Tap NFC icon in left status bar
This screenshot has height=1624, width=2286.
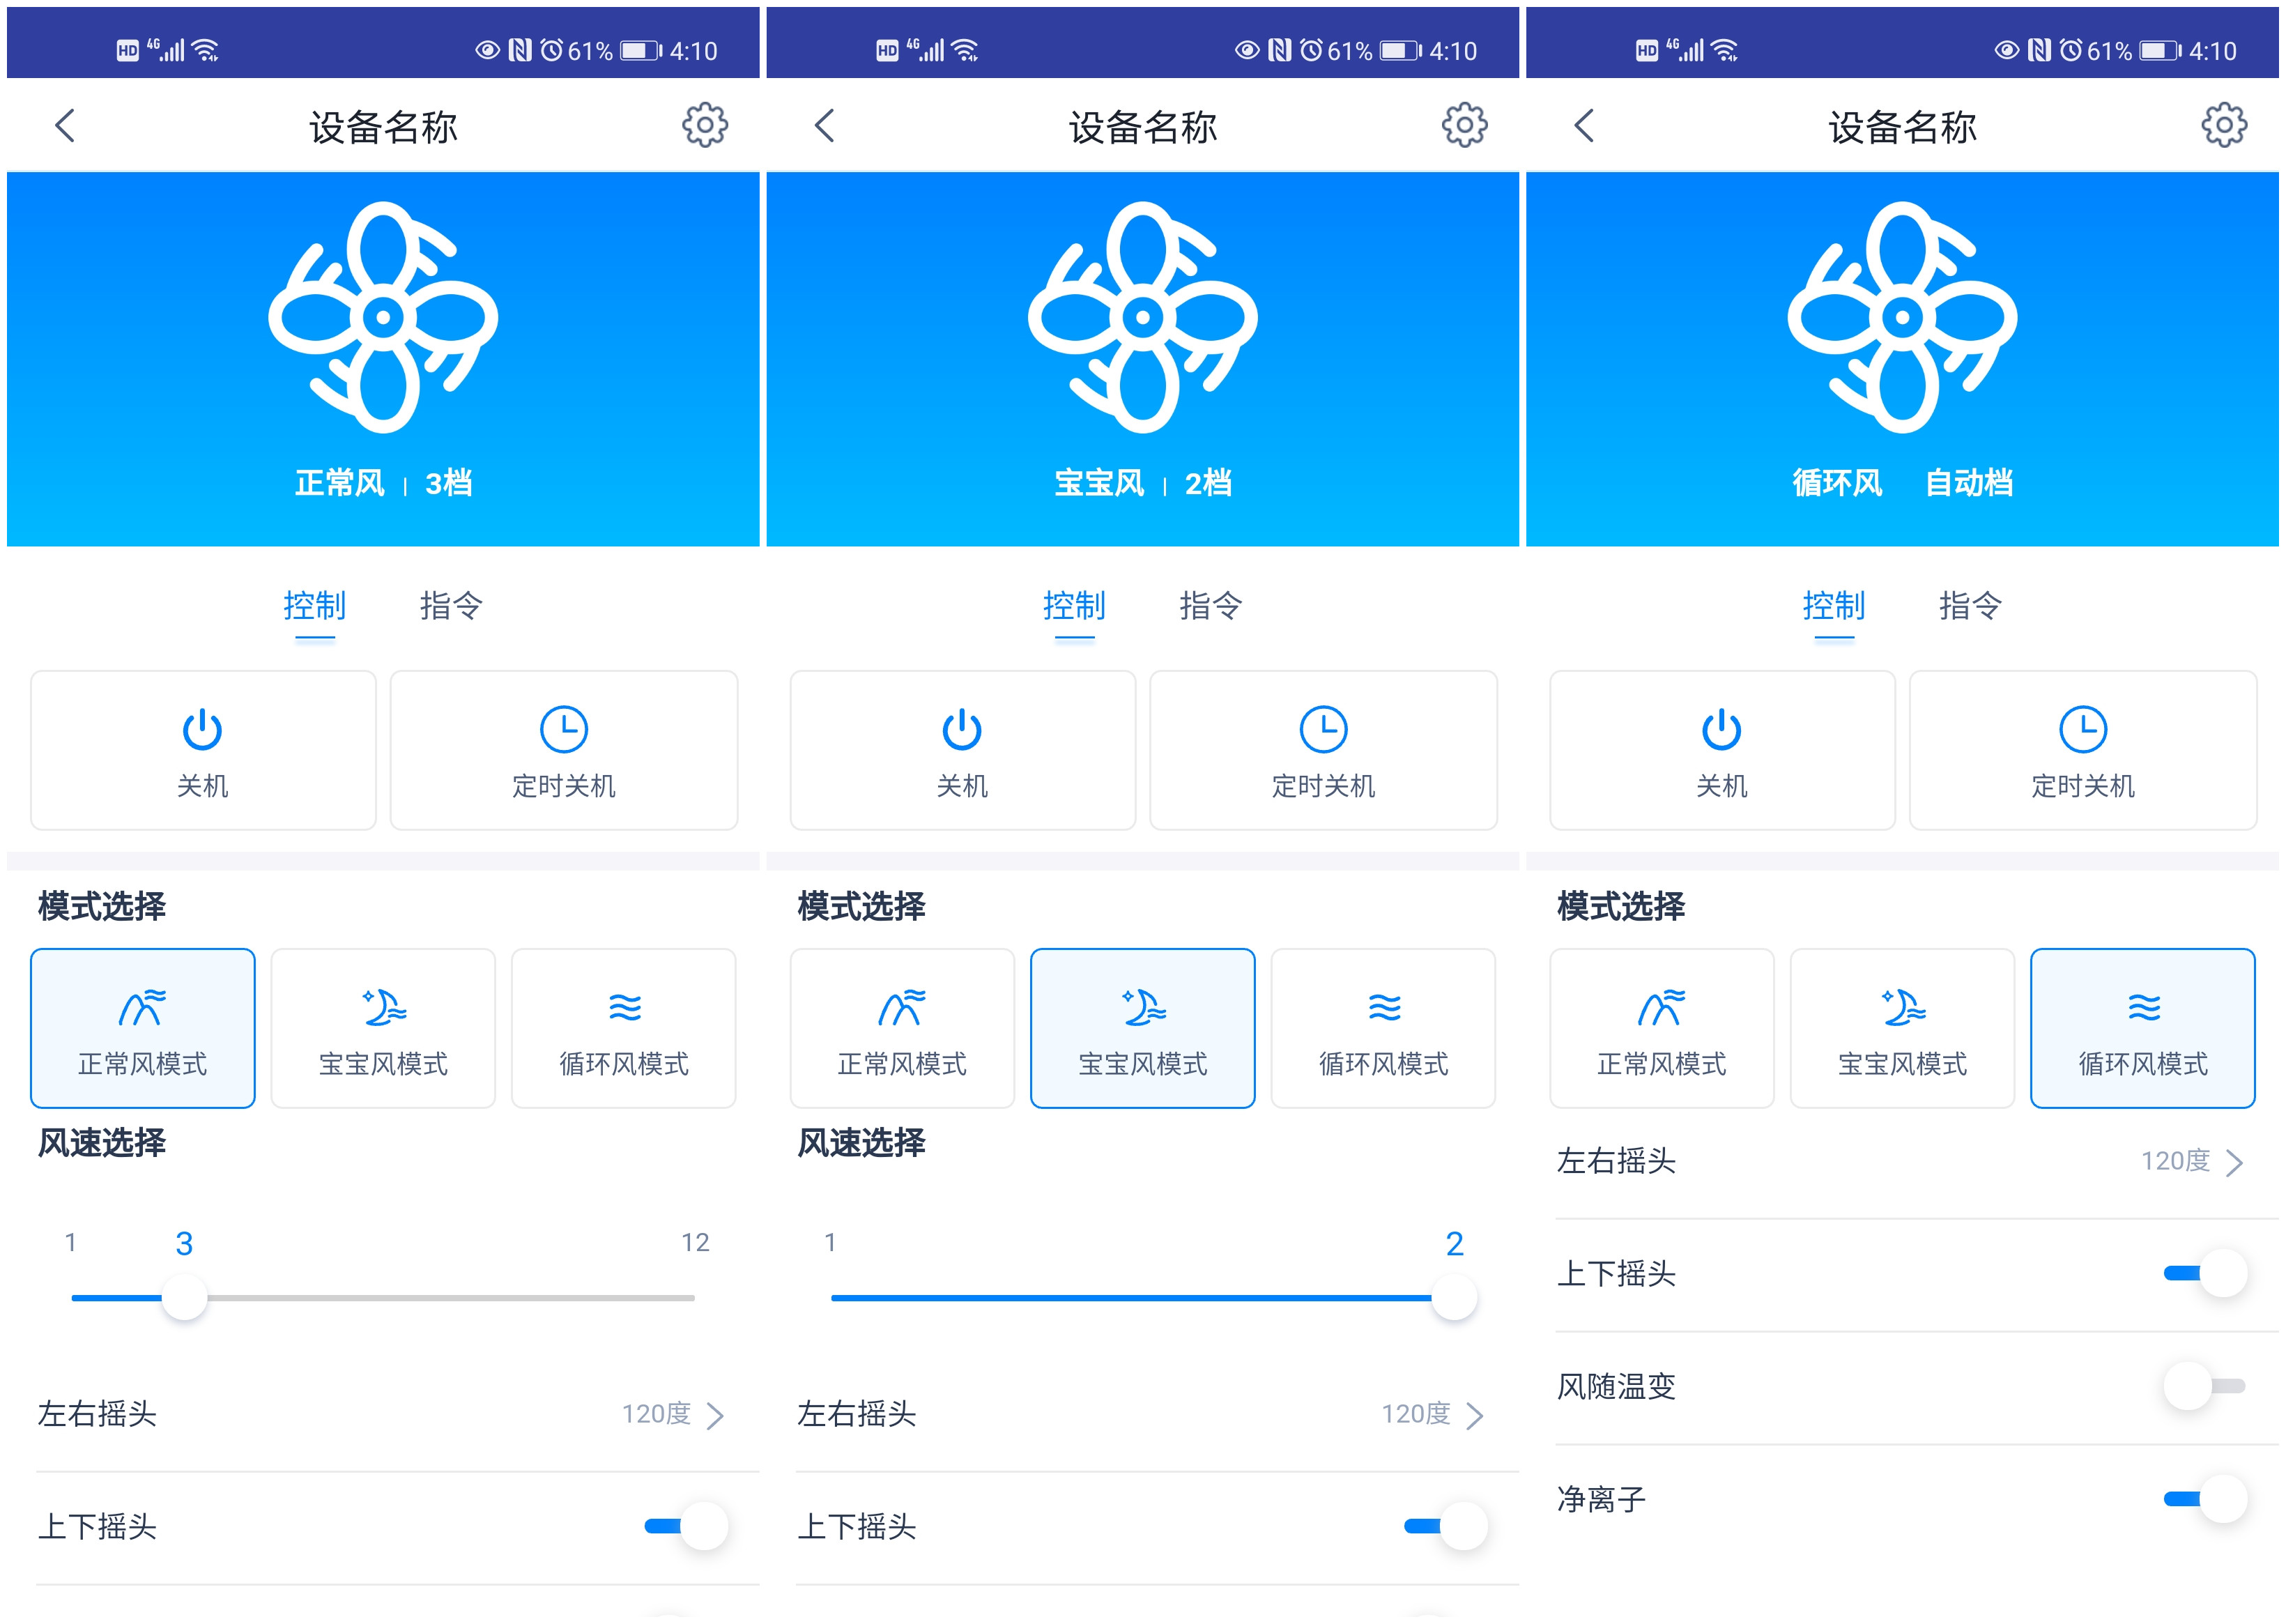point(520,50)
